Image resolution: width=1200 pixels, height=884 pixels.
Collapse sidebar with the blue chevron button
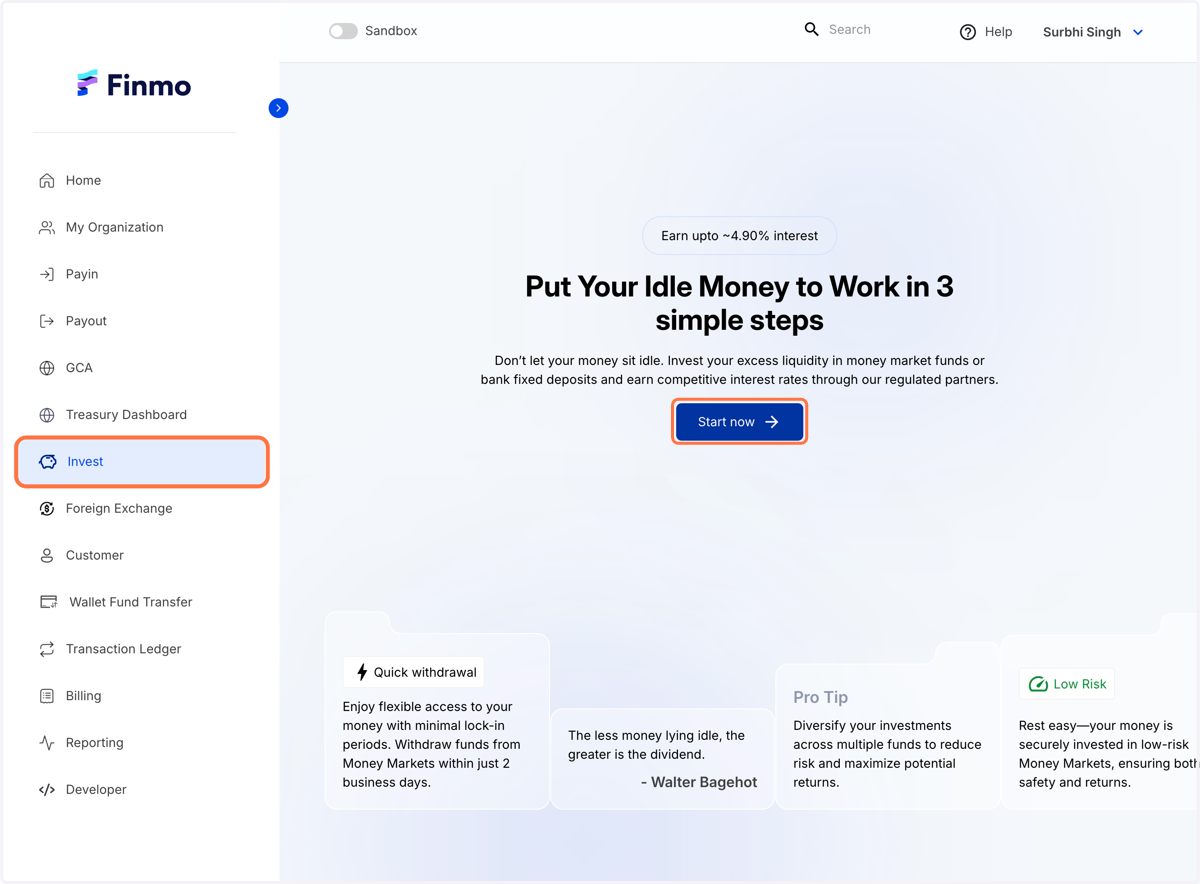[x=279, y=108]
